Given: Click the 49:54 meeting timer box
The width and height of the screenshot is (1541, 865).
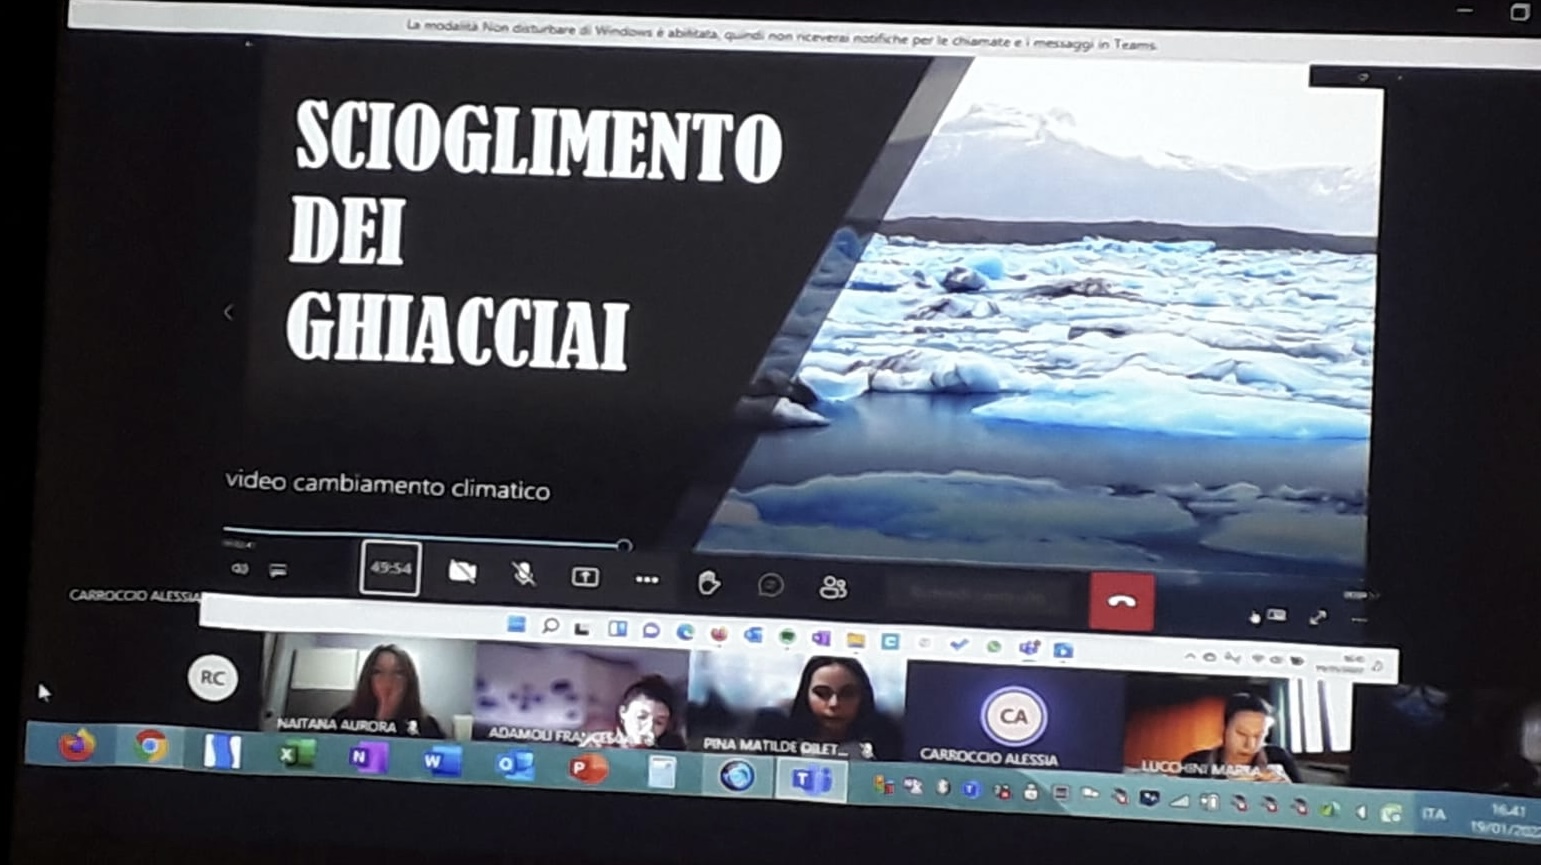Looking at the screenshot, I should pos(390,568).
